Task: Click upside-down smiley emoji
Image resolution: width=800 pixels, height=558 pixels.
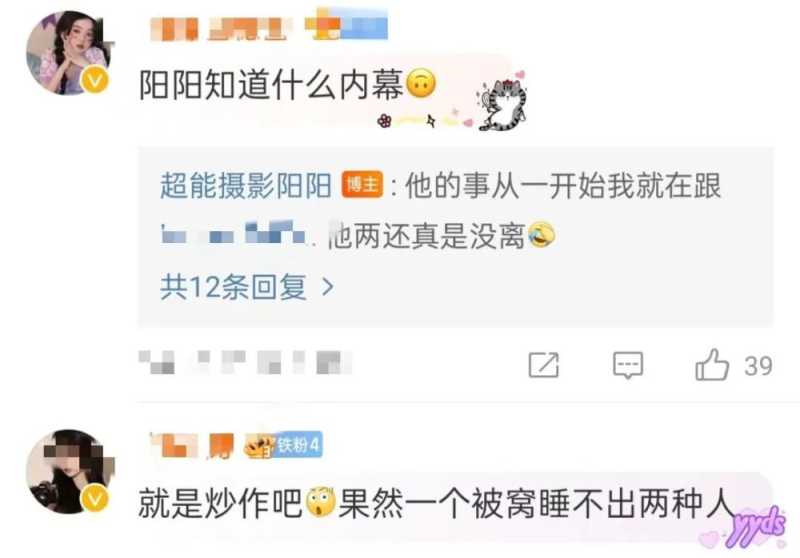Action: pyautogui.click(x=420, y=84)
